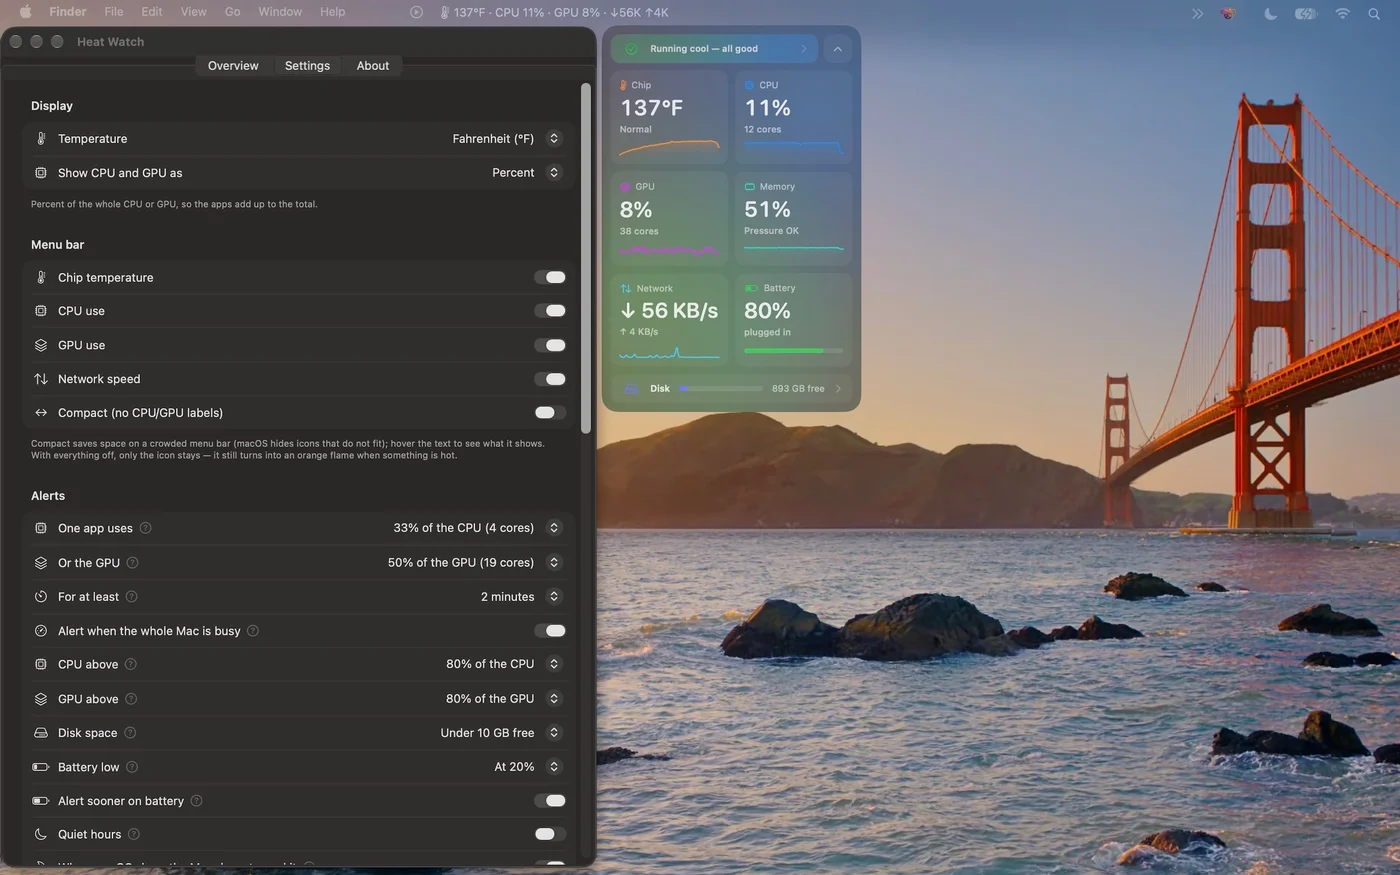Click the chip icon beside CPU use
The image size is (1400, 875).
41,311
